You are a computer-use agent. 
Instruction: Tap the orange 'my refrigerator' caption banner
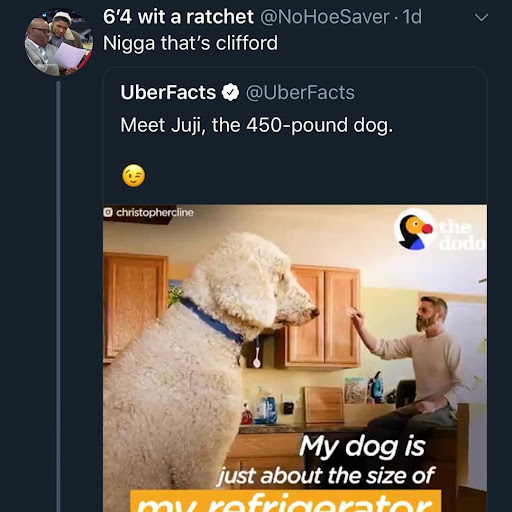(x=285, y=501)
